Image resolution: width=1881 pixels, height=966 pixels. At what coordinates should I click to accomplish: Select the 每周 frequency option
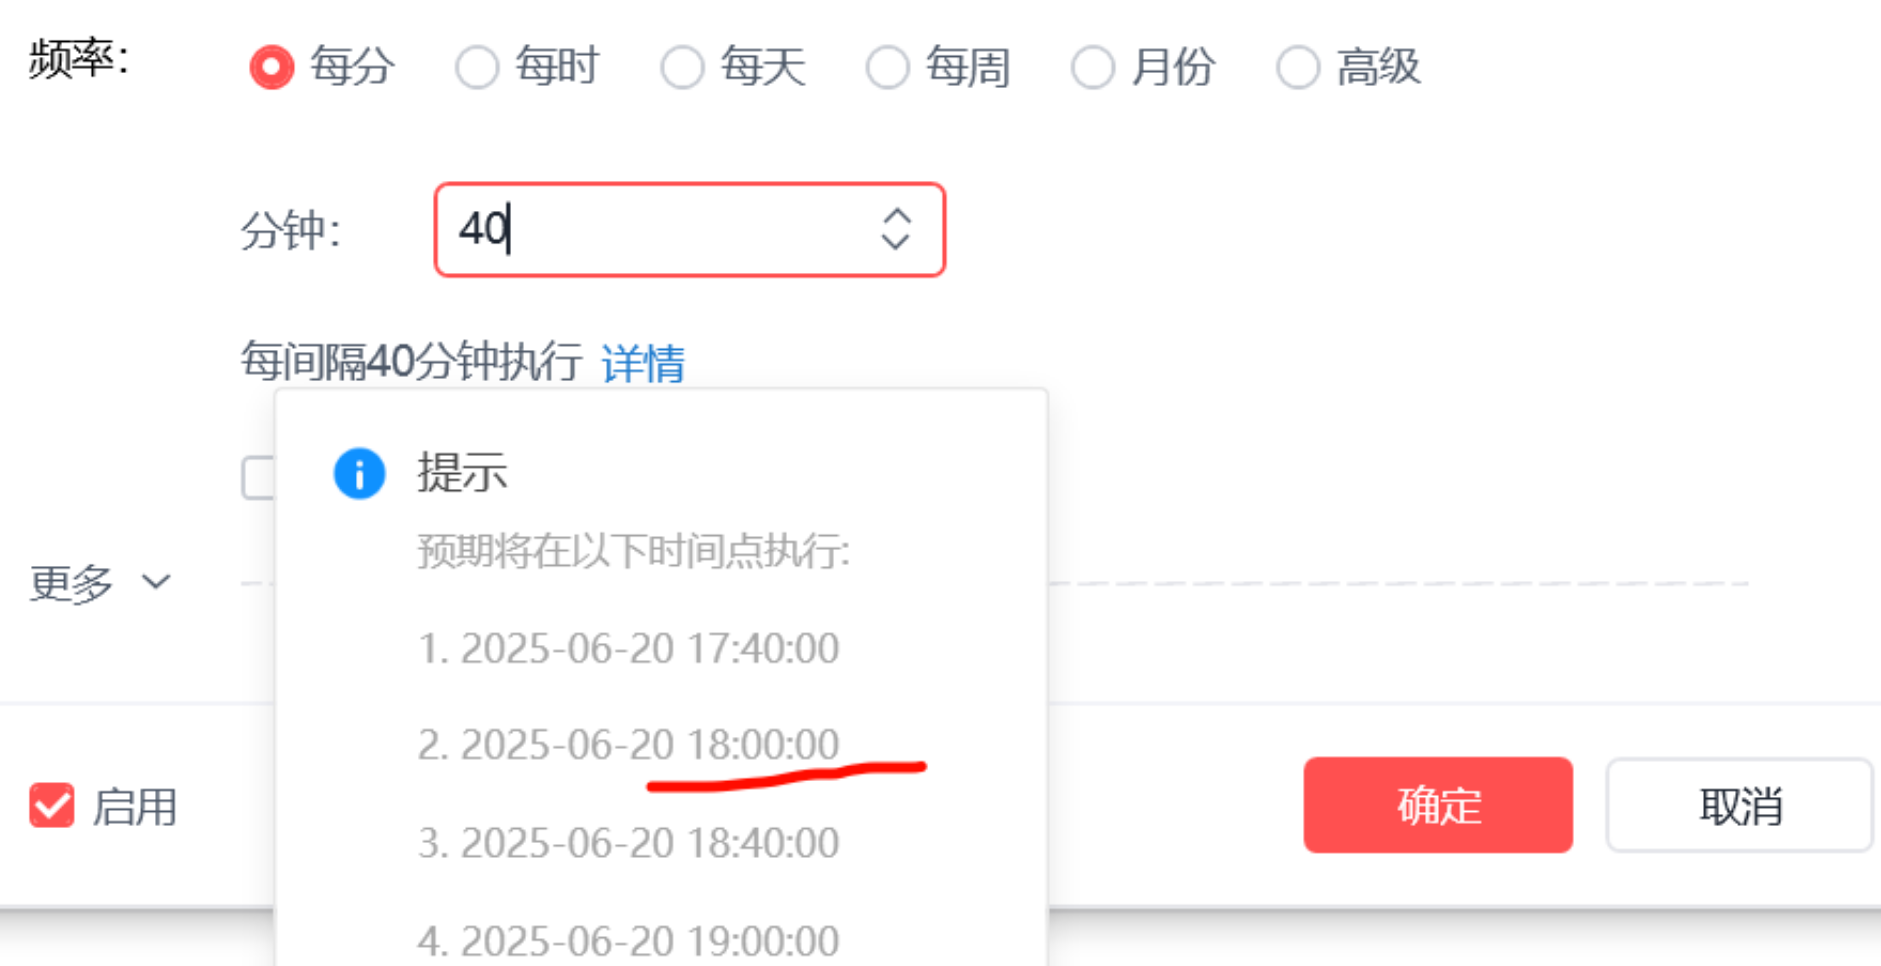[x=887, y=67]
